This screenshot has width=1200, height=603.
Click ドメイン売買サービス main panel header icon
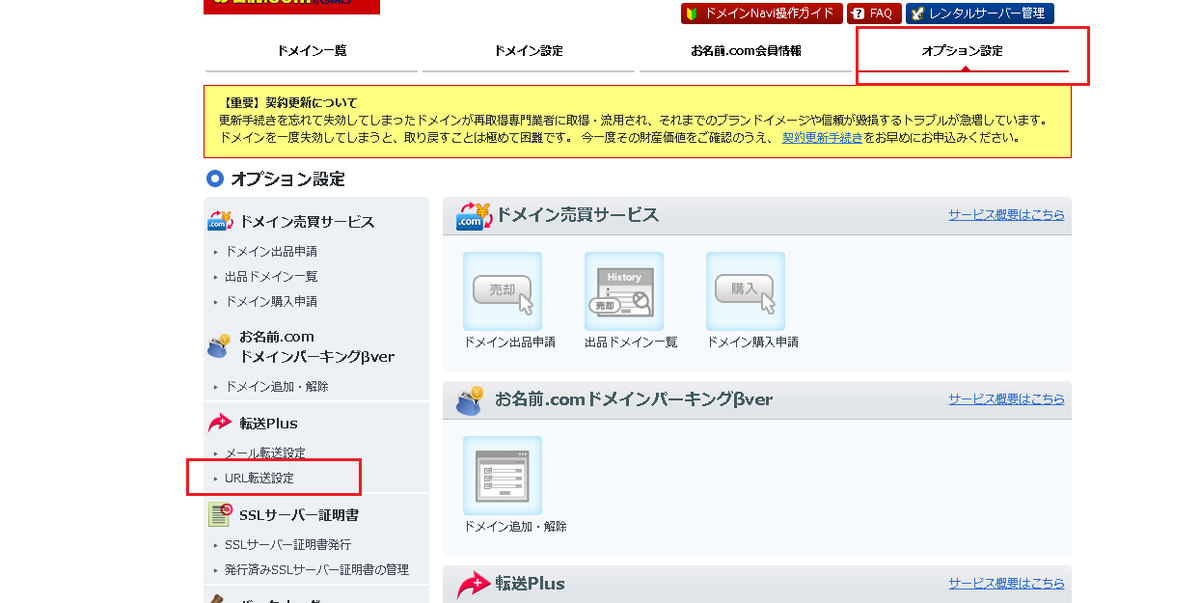pos(472,216)
